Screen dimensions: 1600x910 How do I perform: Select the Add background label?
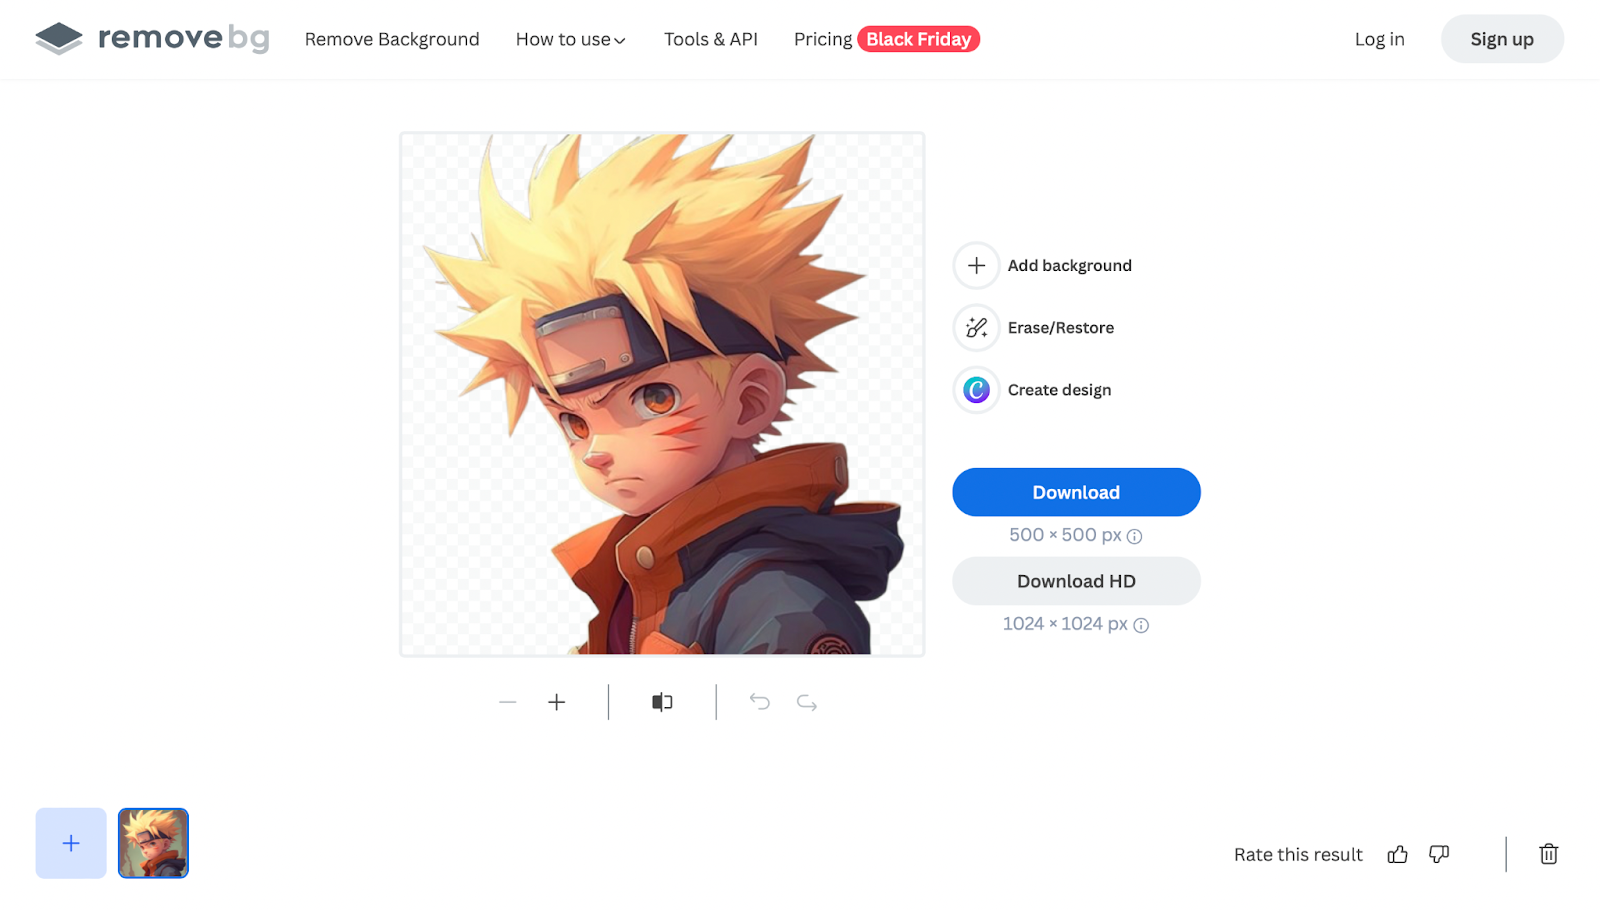1069,266
